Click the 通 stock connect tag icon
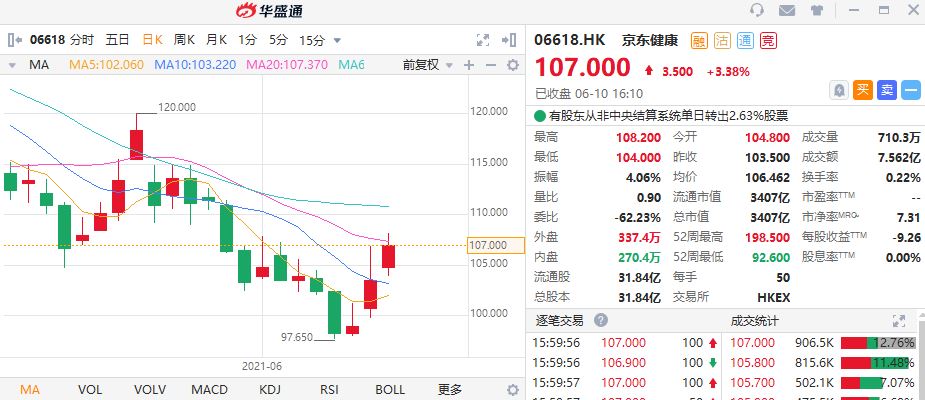Image resolution: width=925 pixels, height=400 pixels. tap(745, 40)
